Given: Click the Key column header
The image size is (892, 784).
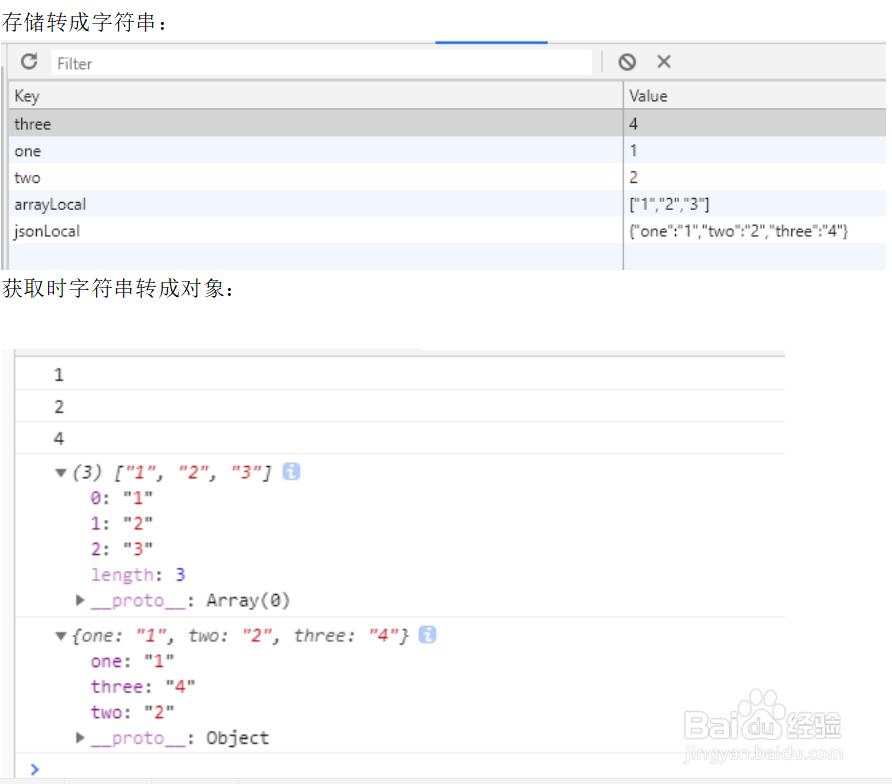Looking at the screenshot, I should pos(316,96).
